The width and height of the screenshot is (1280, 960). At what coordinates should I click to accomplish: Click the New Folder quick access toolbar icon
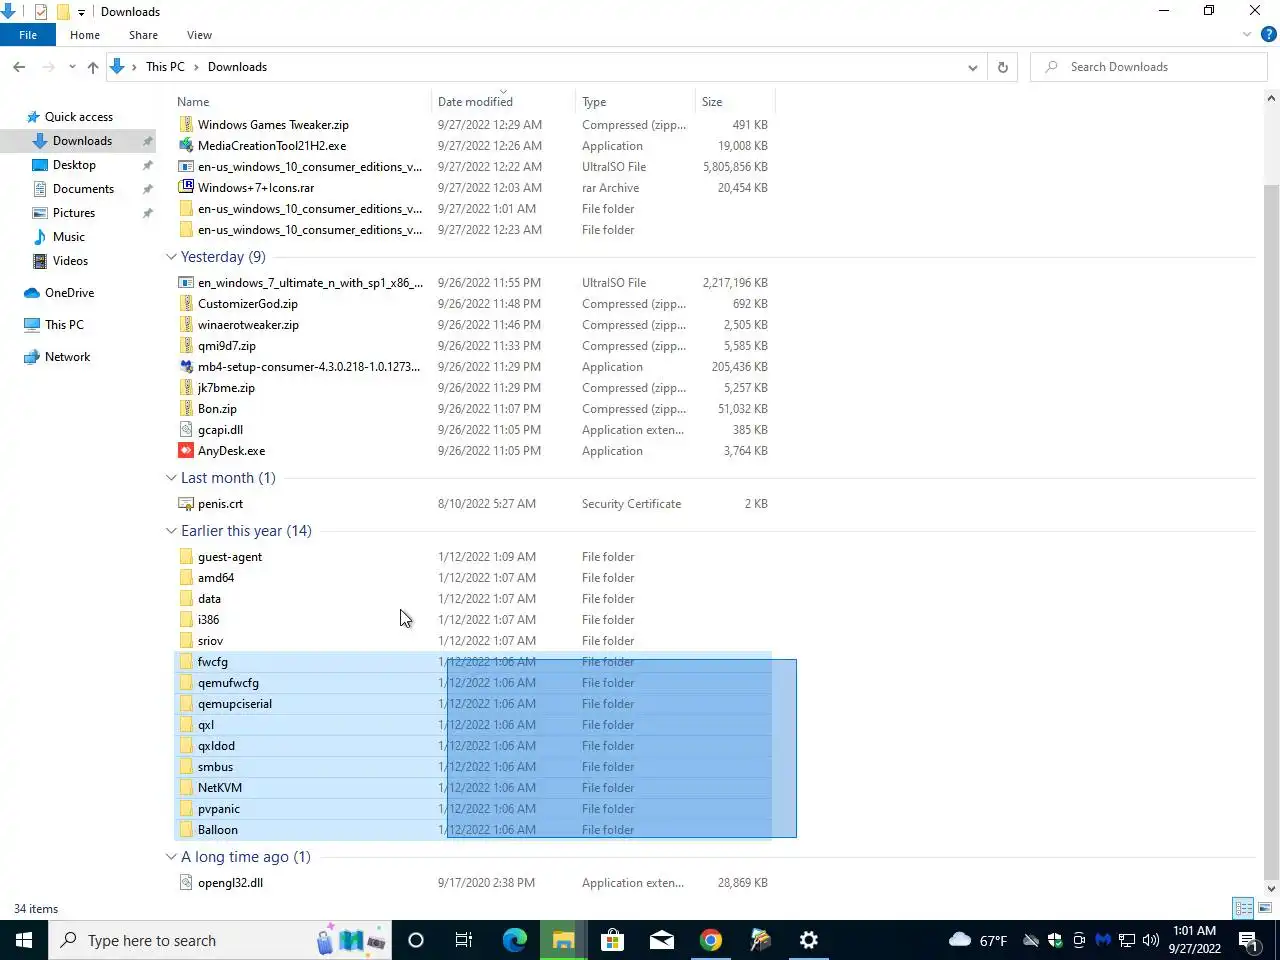point(62,12)
